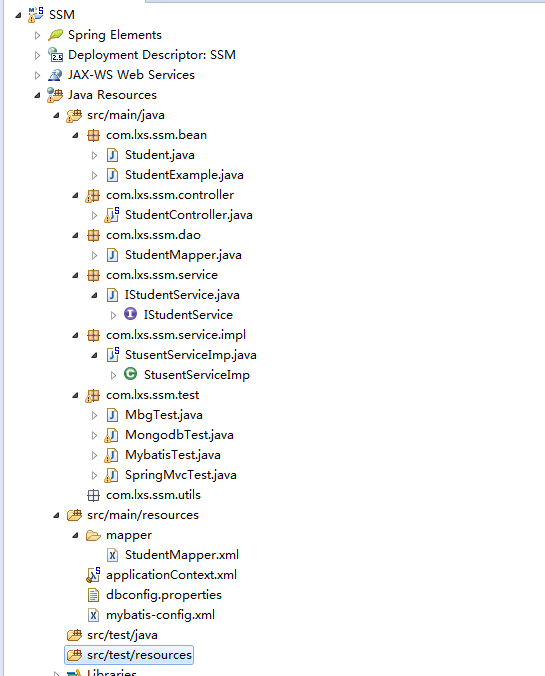Collapse the mapper folder
The image size is (545, 676).
click(75, 535)
